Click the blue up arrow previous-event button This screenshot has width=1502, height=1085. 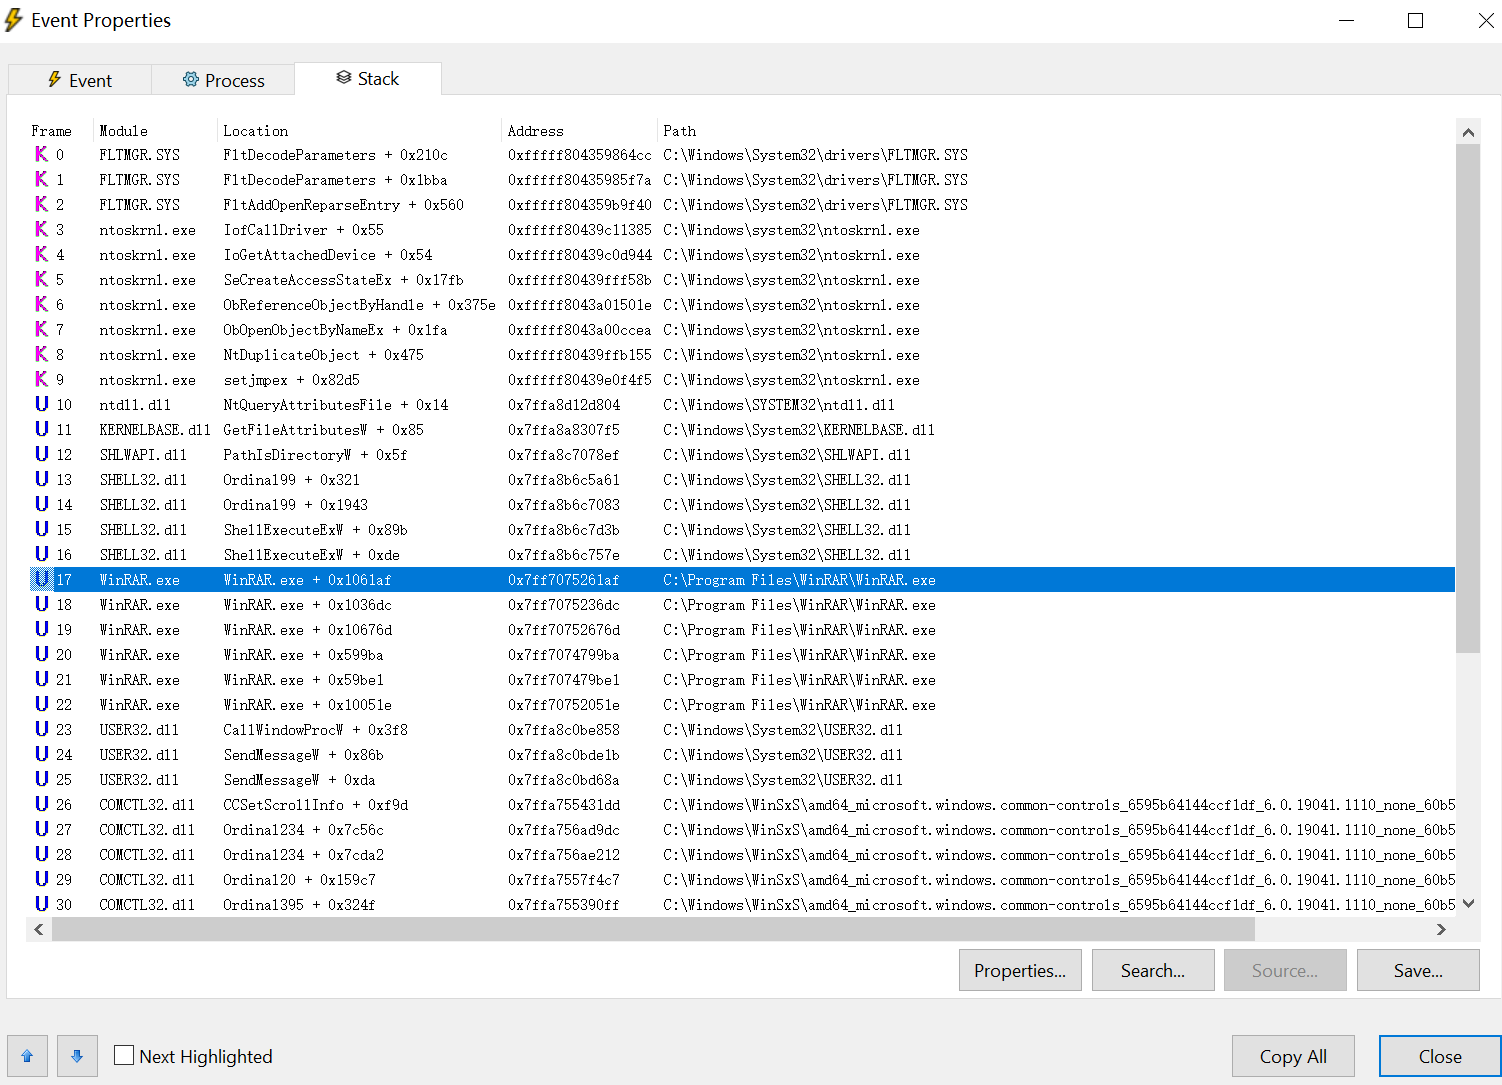tap(27, 1056)
